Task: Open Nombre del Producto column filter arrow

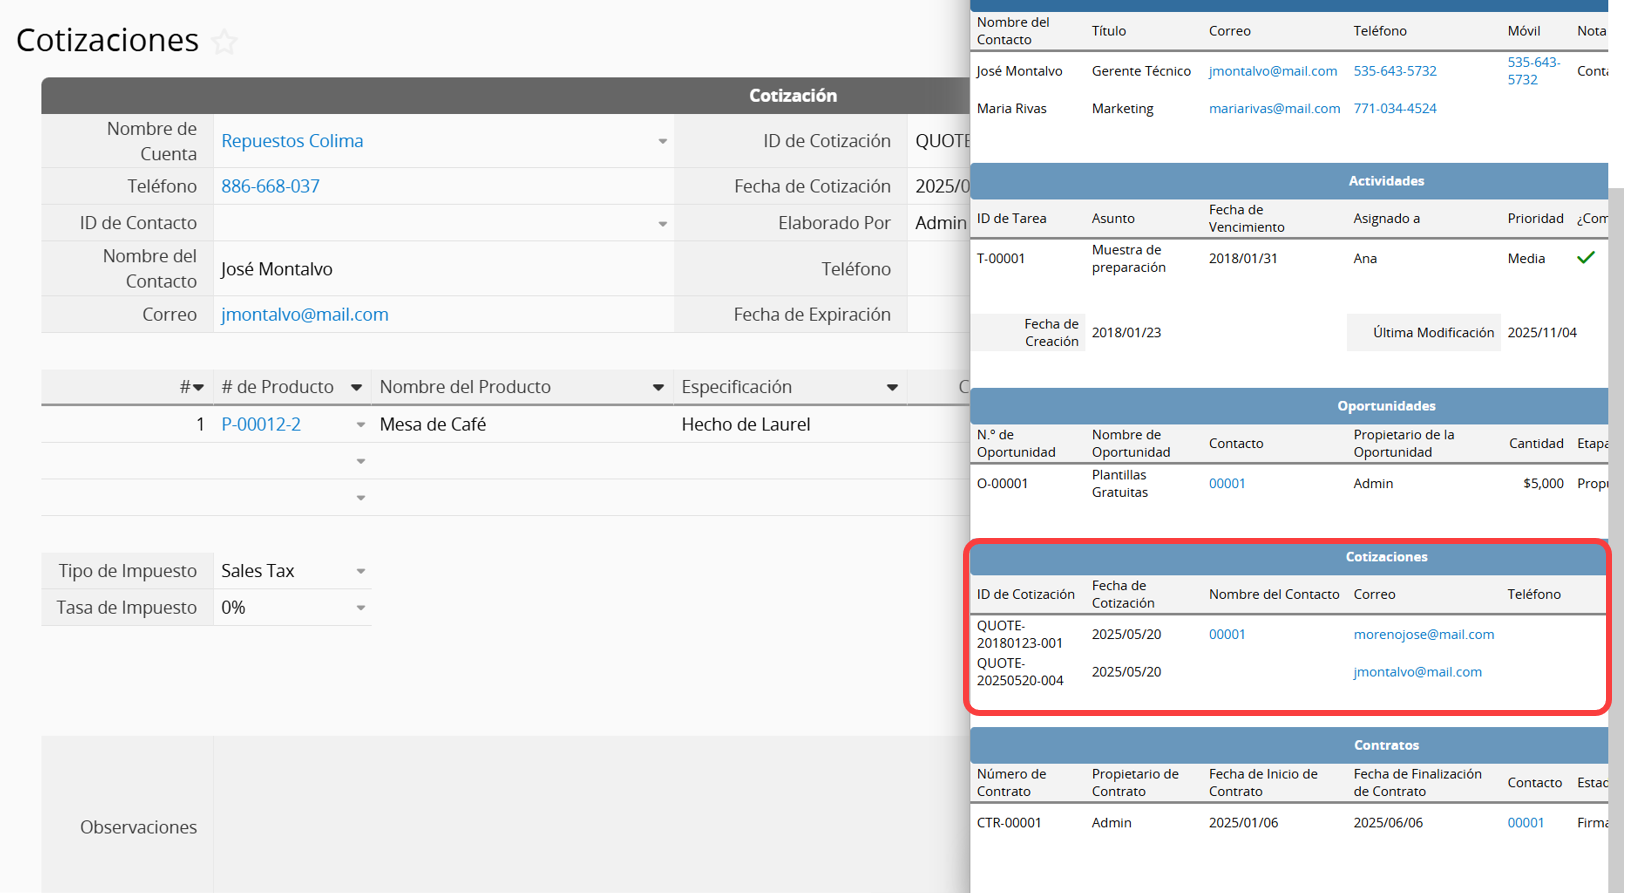Action: point(658,388)
